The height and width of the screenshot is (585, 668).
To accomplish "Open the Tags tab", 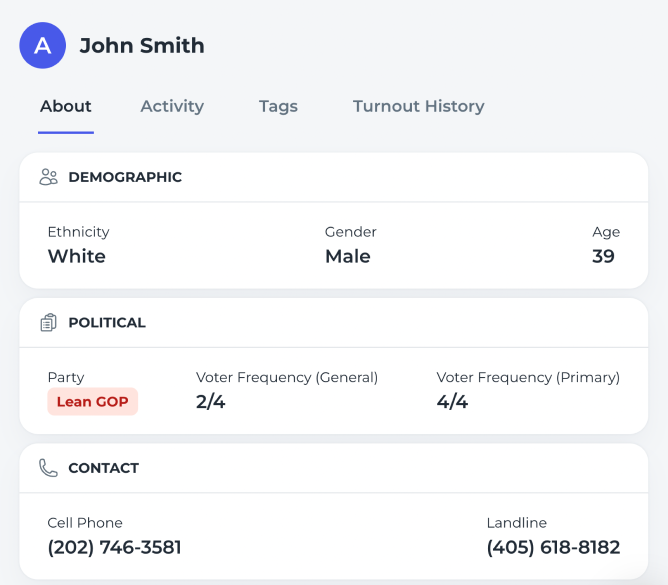I will [278, 106].
